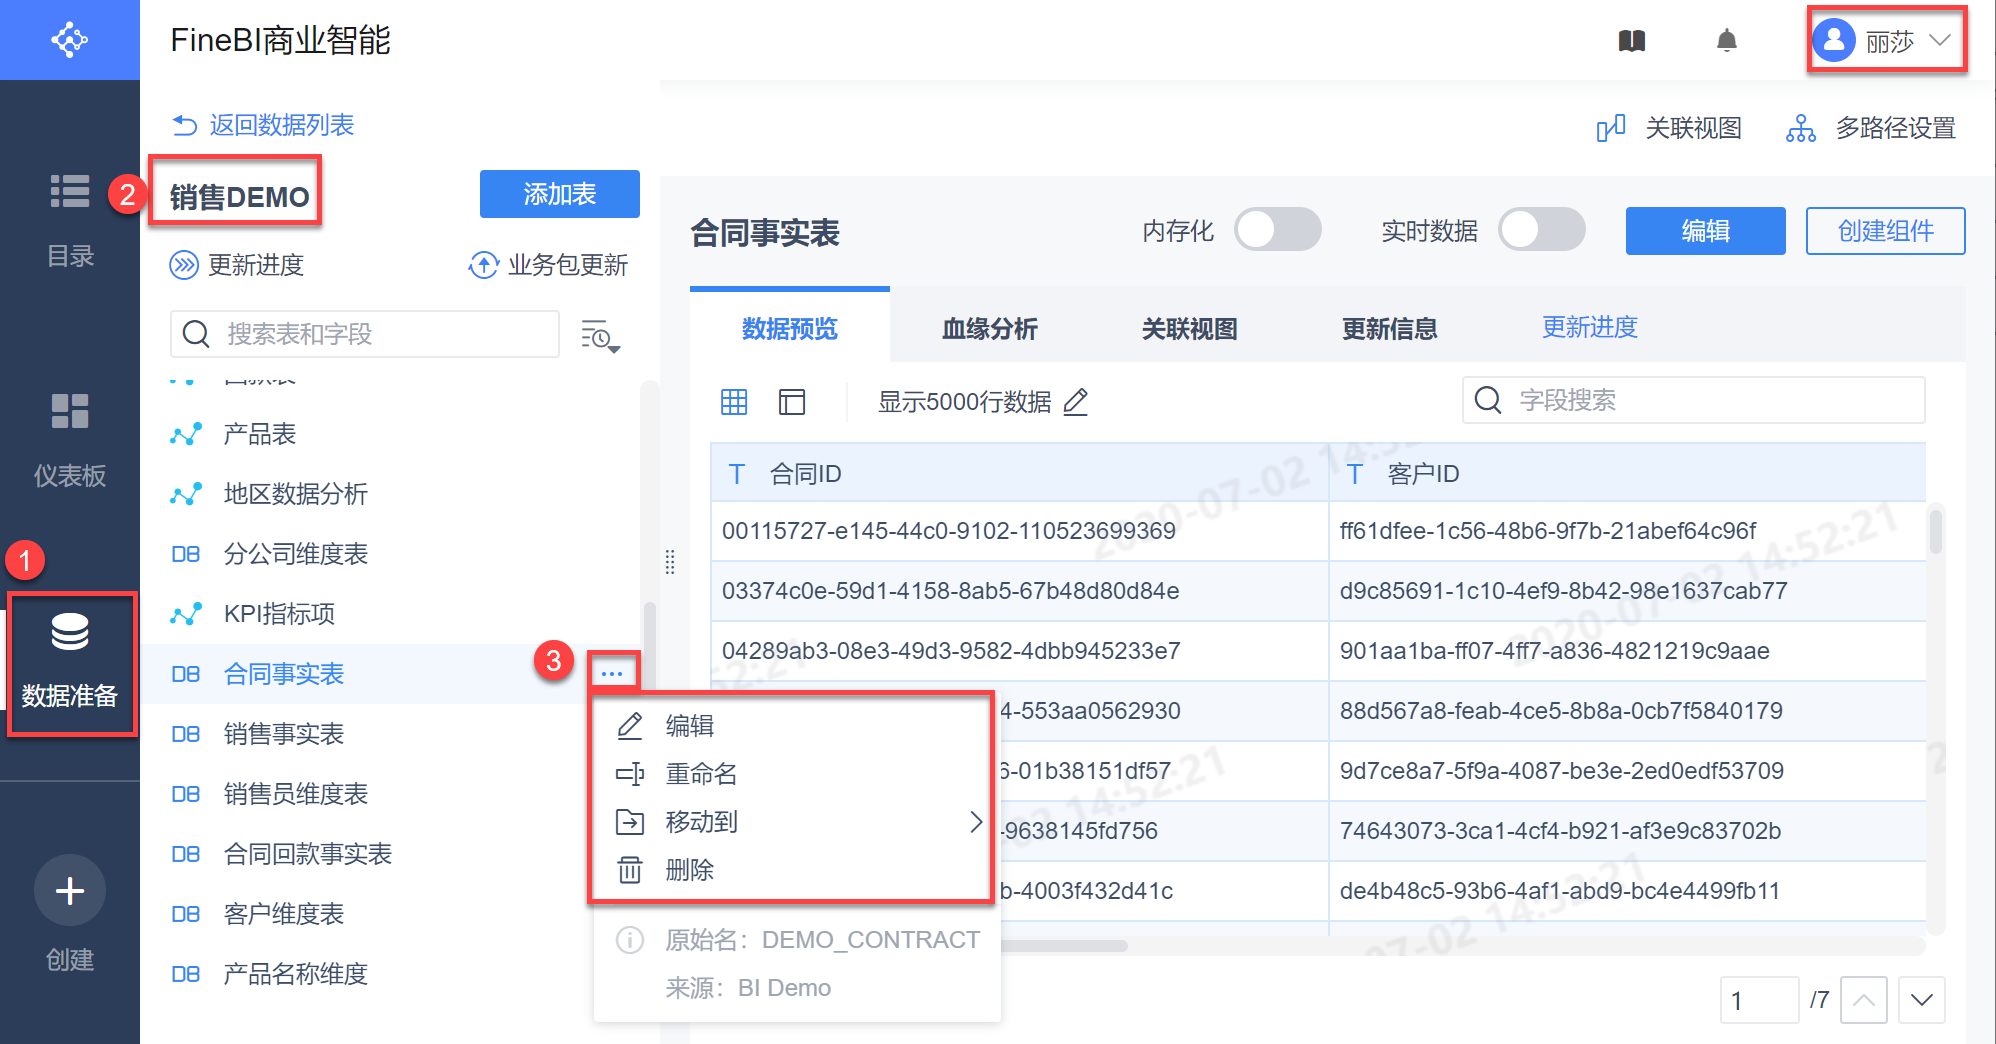
Task: Focus the 字段搜索 input field
Action: coord(1694,400)
